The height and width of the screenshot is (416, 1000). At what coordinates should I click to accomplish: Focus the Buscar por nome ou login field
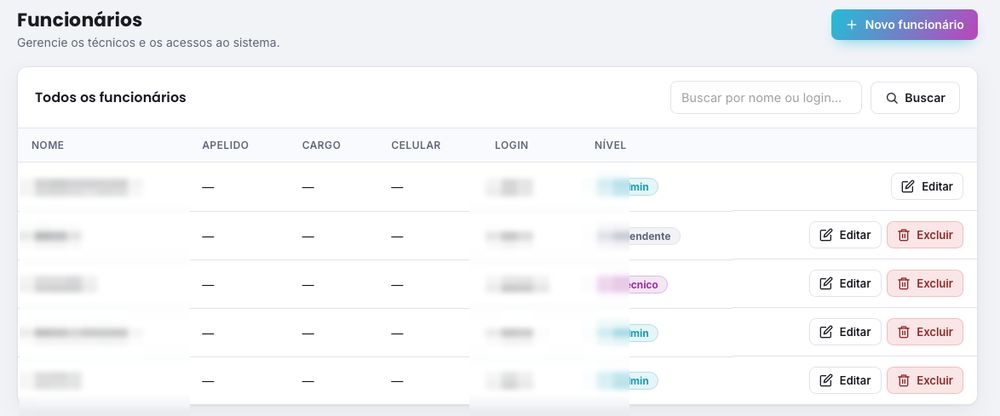tap(766, 98)
